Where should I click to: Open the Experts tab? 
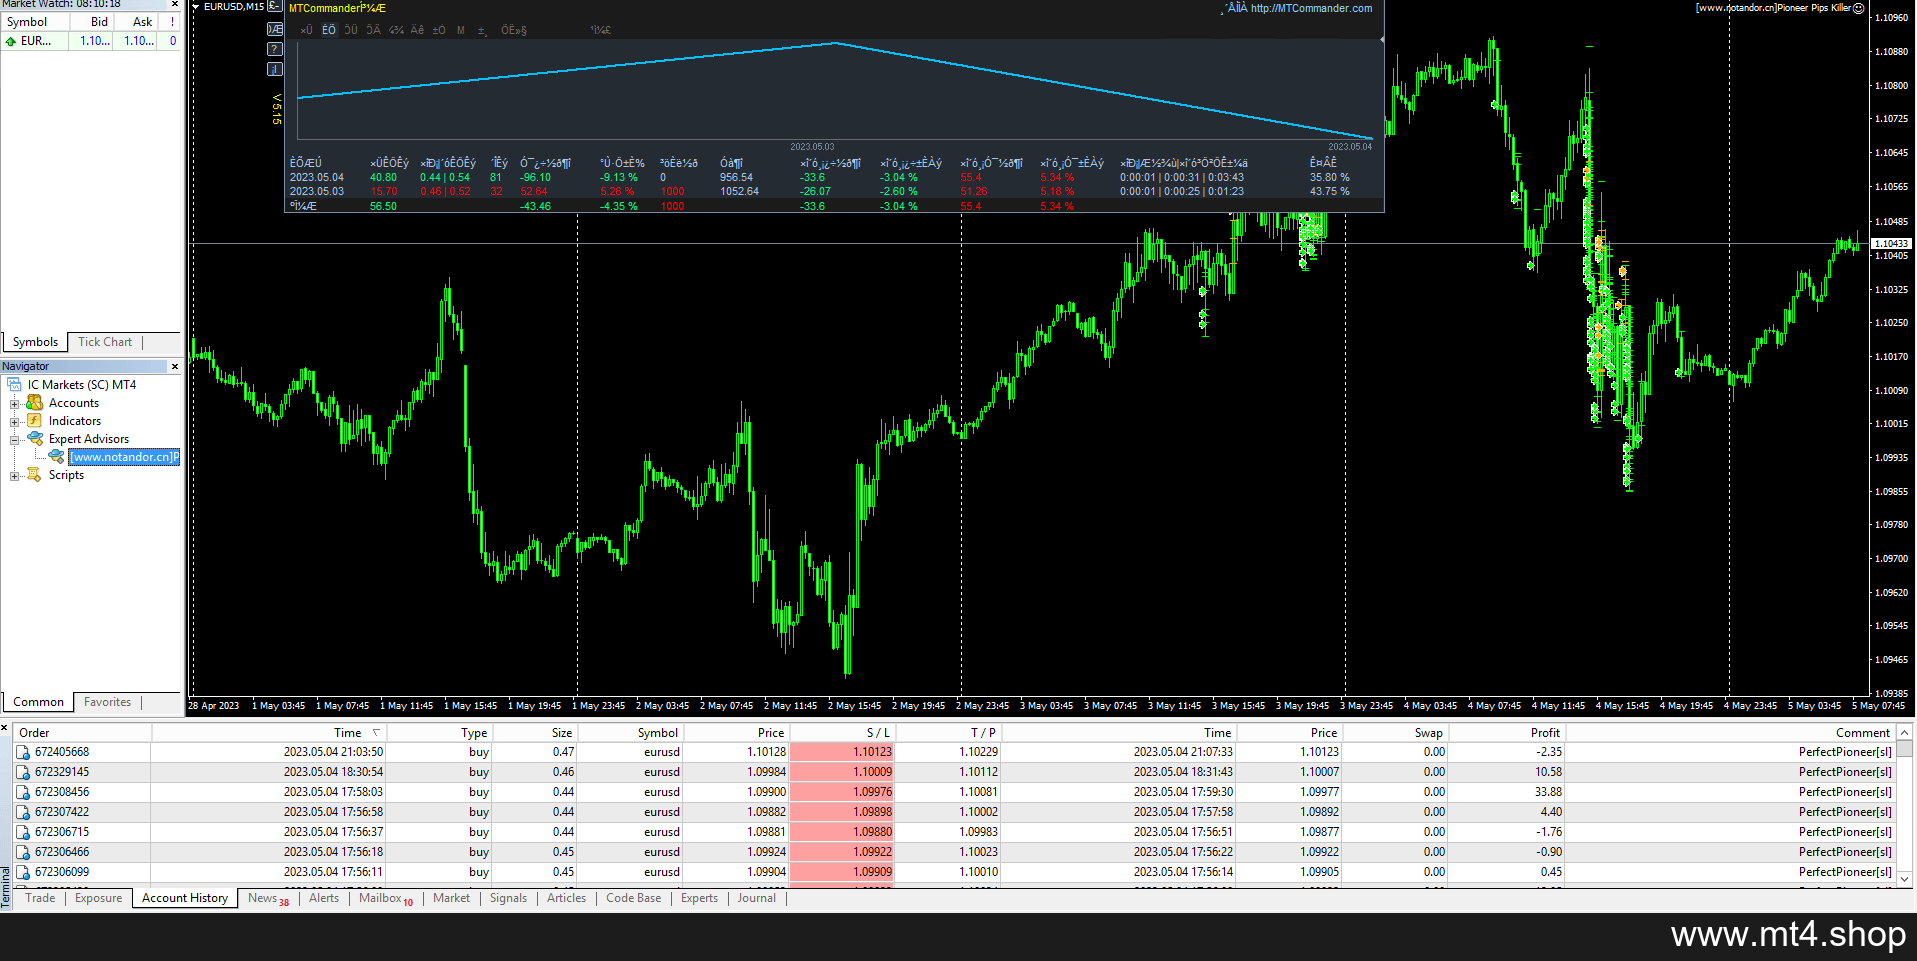pos(699,898)
